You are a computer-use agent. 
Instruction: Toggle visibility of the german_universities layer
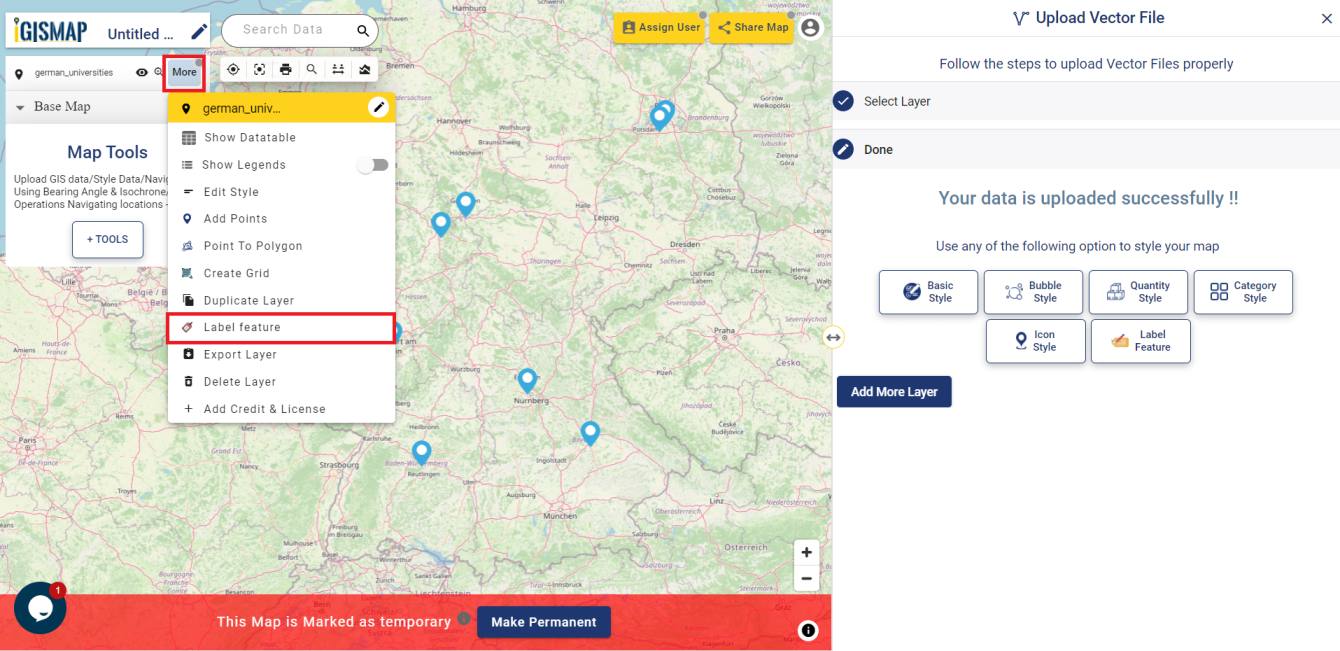pyautogui.click(x=140, y=72)
